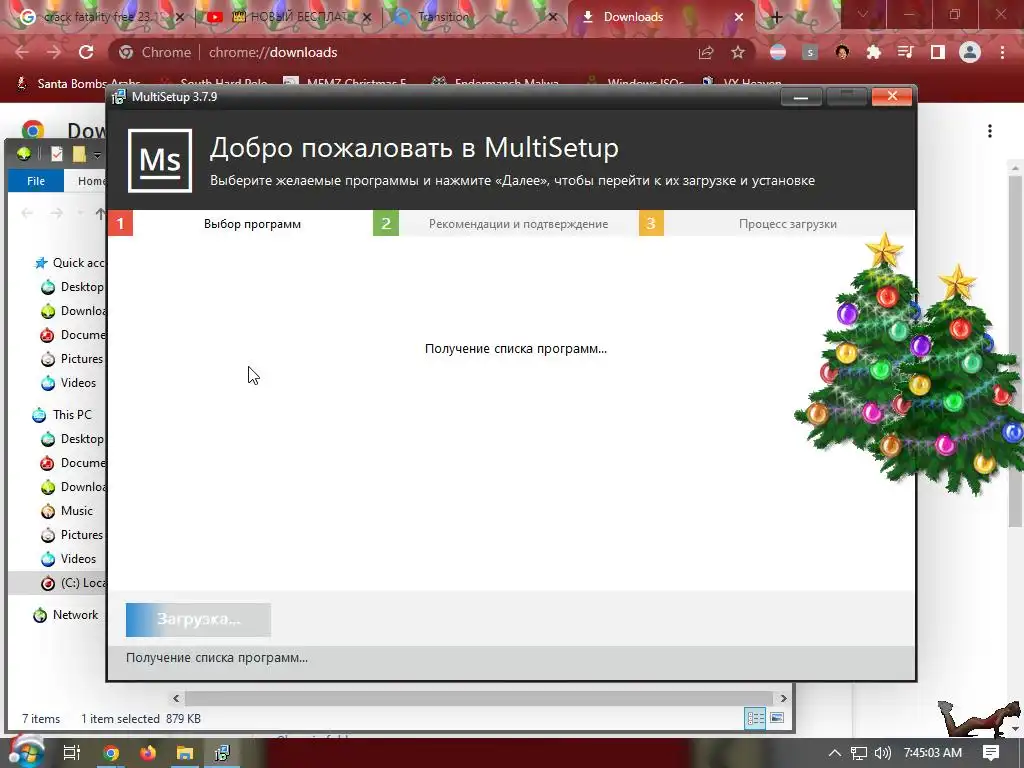Click the Explorer scrollbar right arrow
The image size is (1024, 768).
pyautogui.click(x=783, y=698)
